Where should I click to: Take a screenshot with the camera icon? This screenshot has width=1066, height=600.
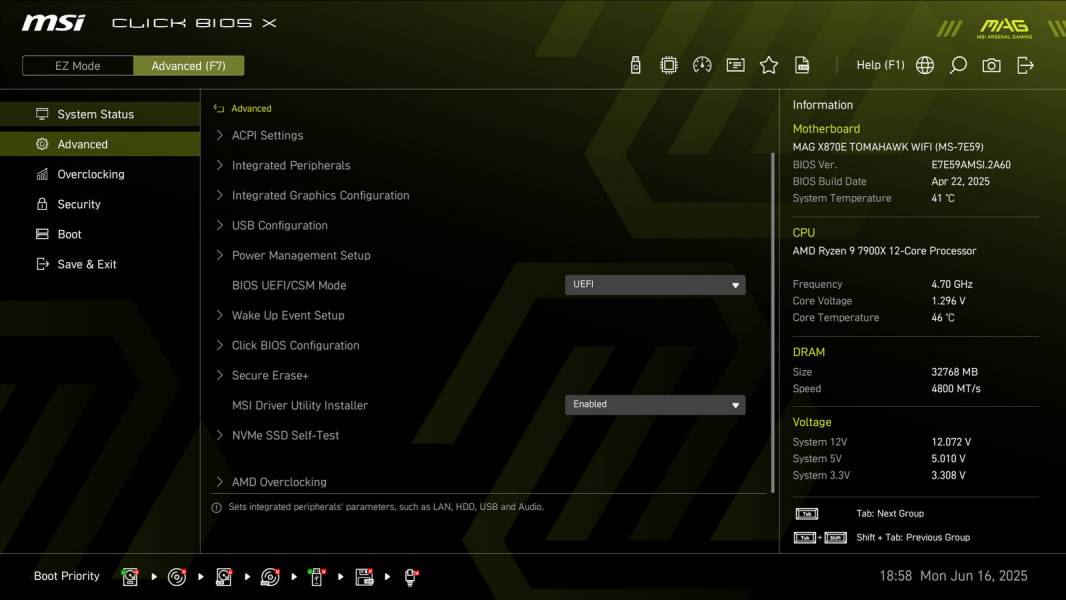point(991,65)
